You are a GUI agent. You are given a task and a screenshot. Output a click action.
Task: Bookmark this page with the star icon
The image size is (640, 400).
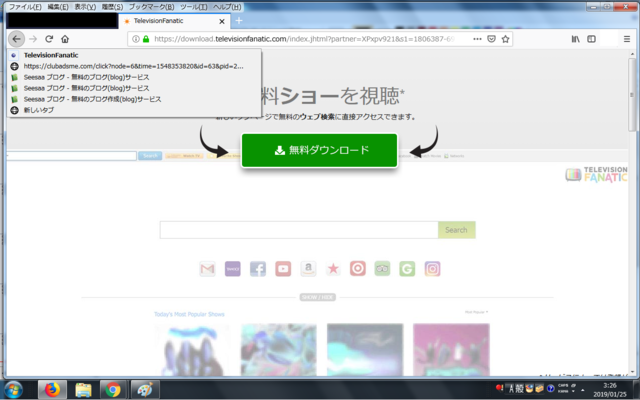point(505,39)
